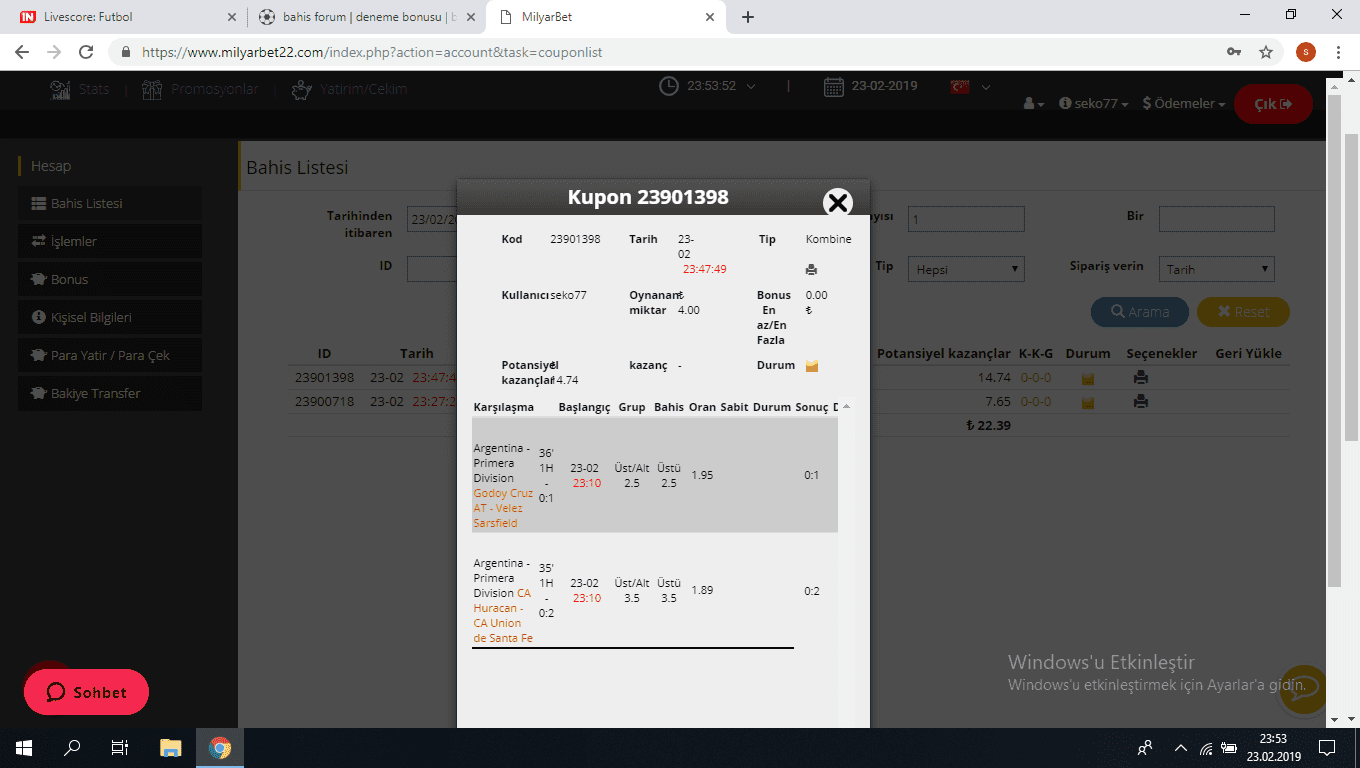Click the yellow Reset button

(x=1243, y=312)
